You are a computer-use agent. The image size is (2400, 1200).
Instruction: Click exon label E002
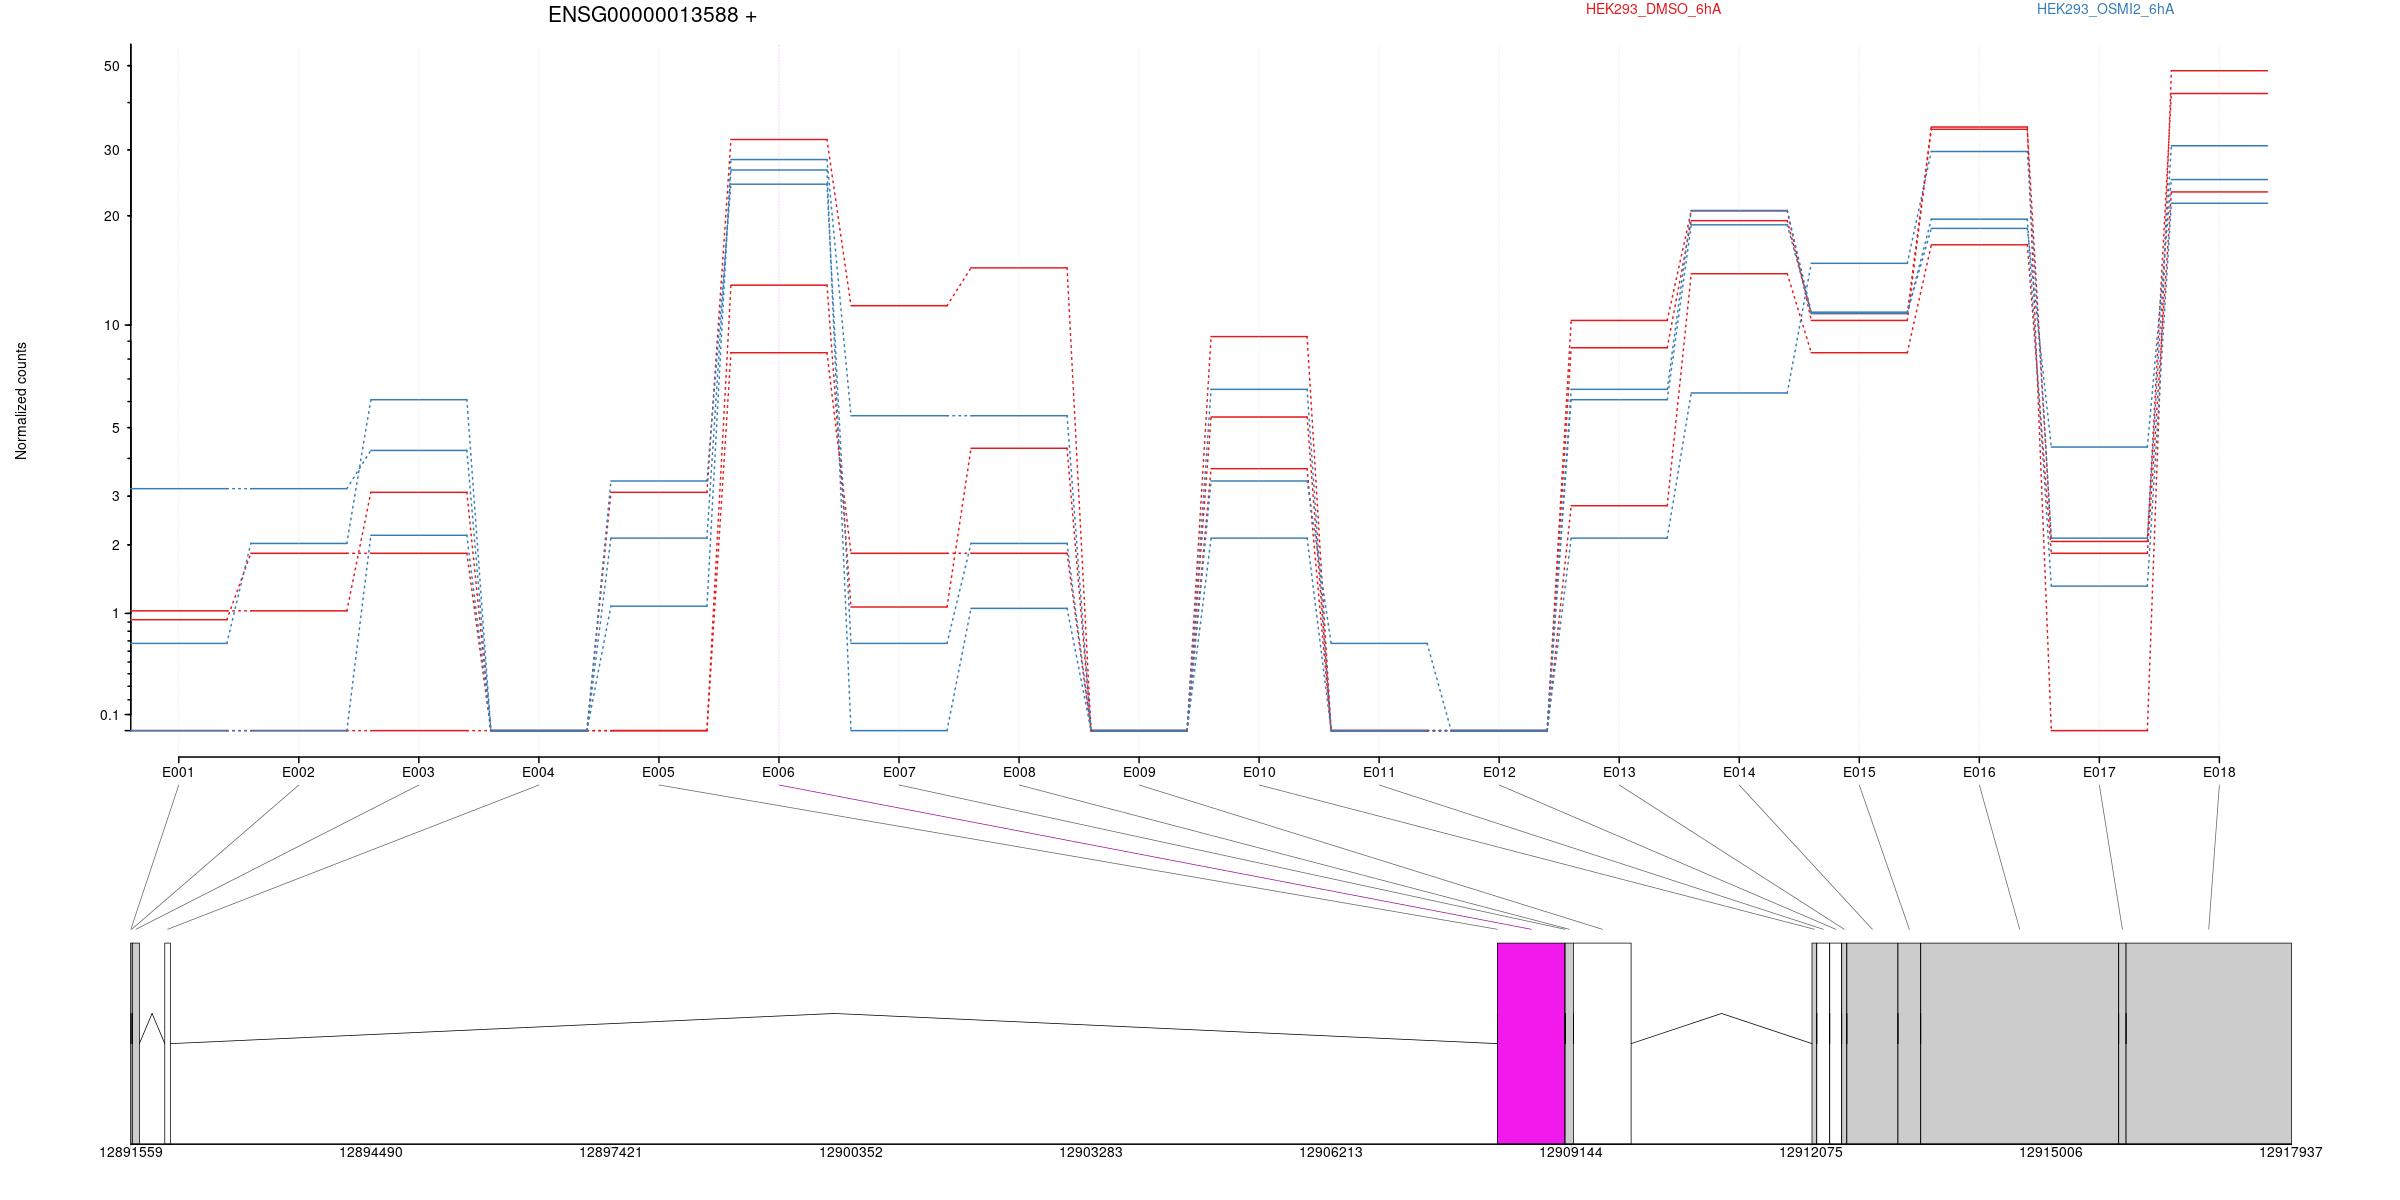[298, 772]
